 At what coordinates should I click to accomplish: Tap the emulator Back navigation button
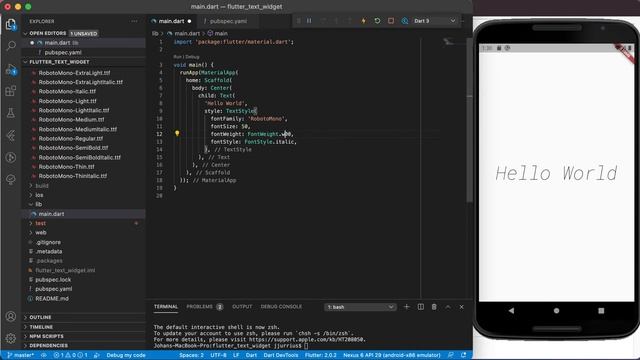tap(511, 311)
